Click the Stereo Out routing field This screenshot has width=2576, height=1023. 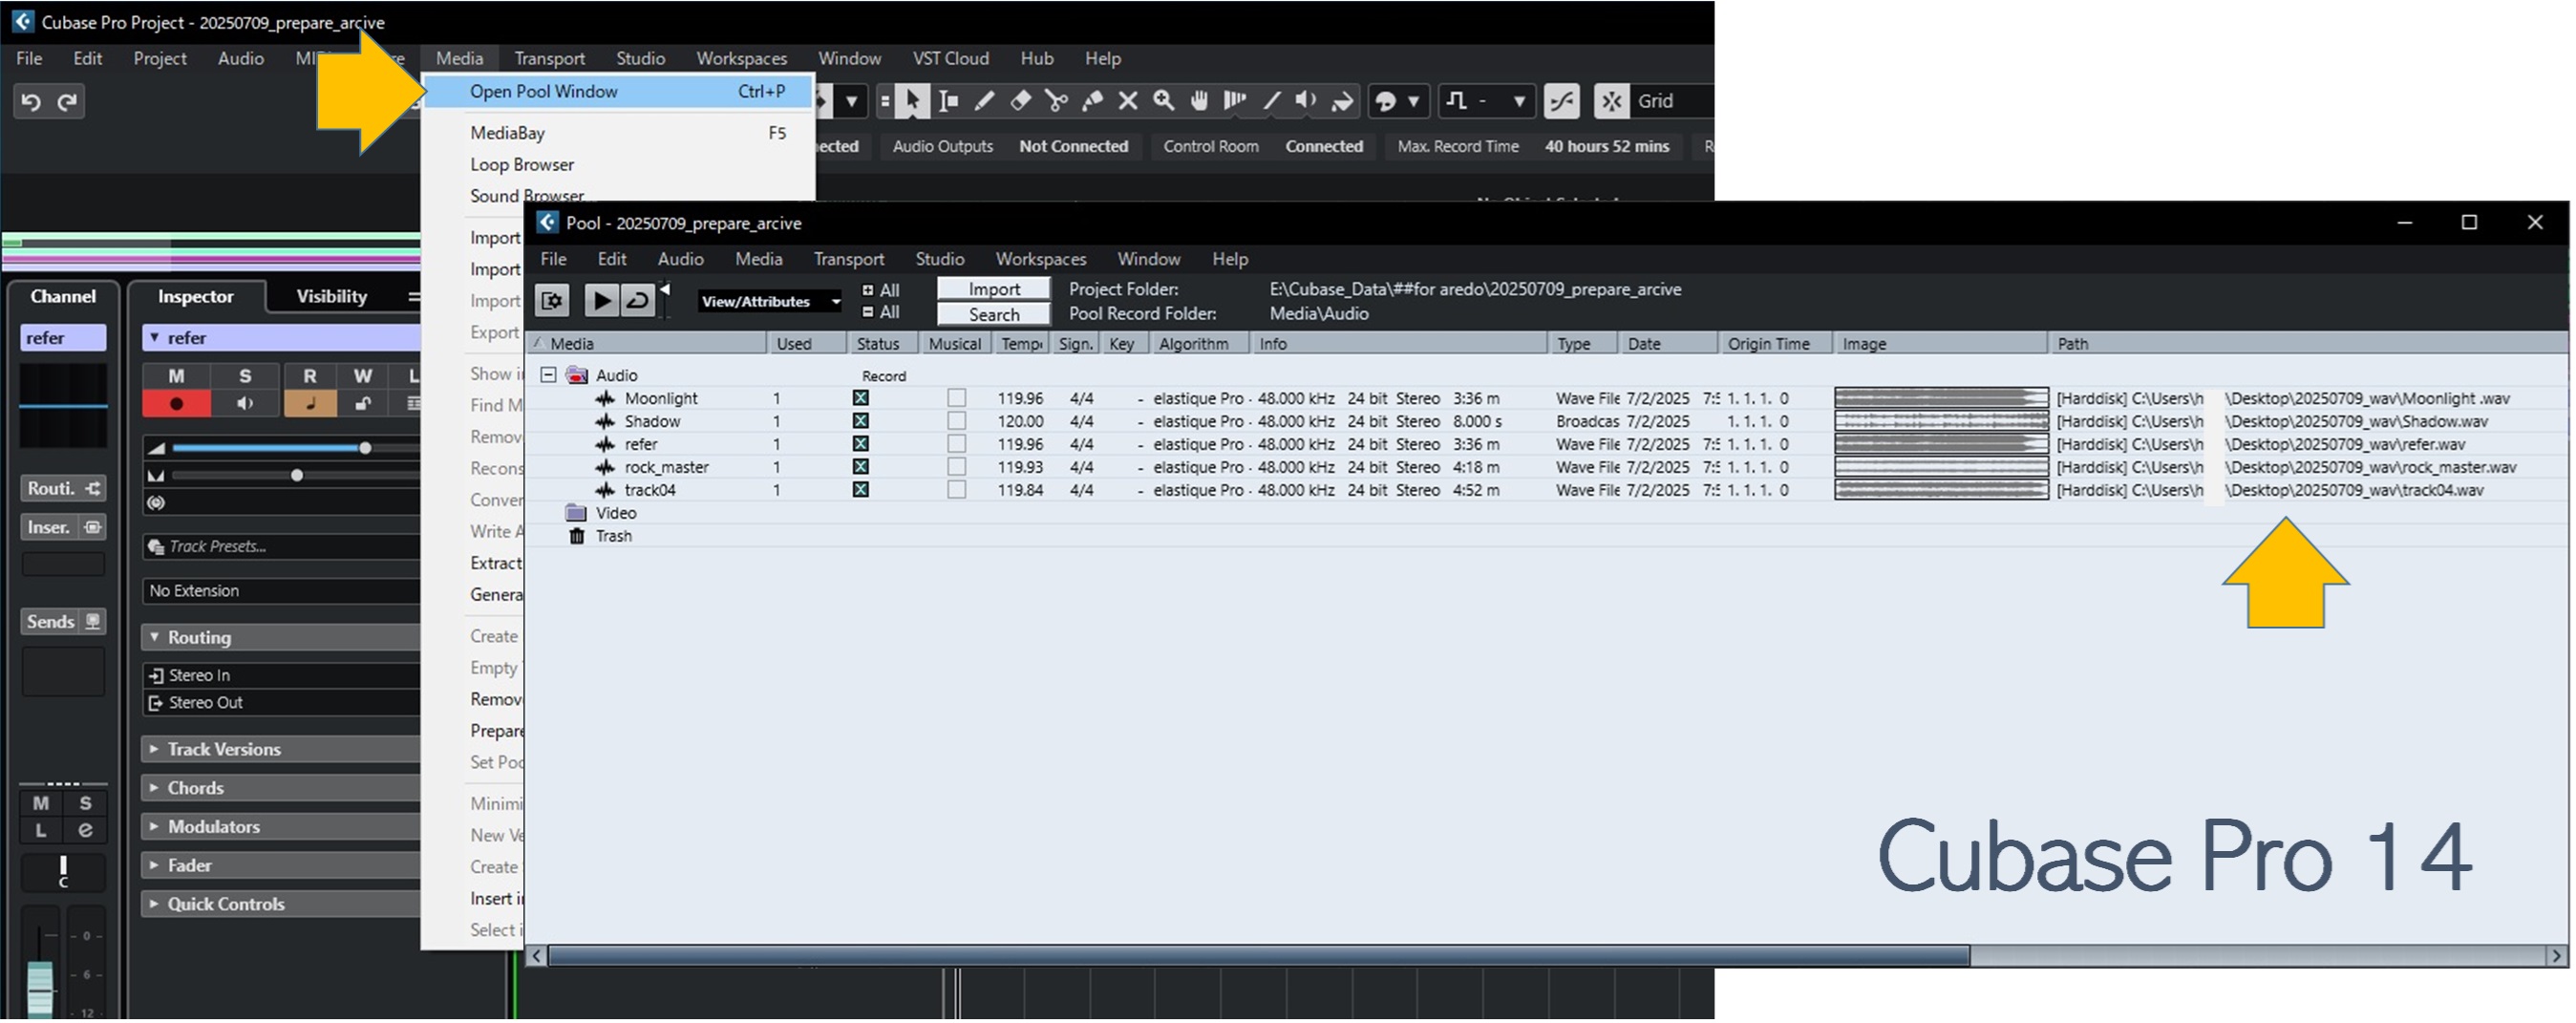(282, 703)
